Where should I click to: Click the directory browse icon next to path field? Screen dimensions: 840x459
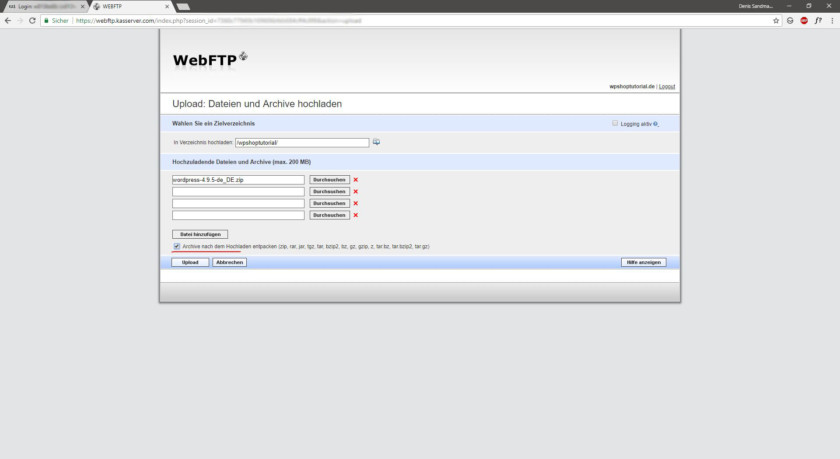[377, 142]
